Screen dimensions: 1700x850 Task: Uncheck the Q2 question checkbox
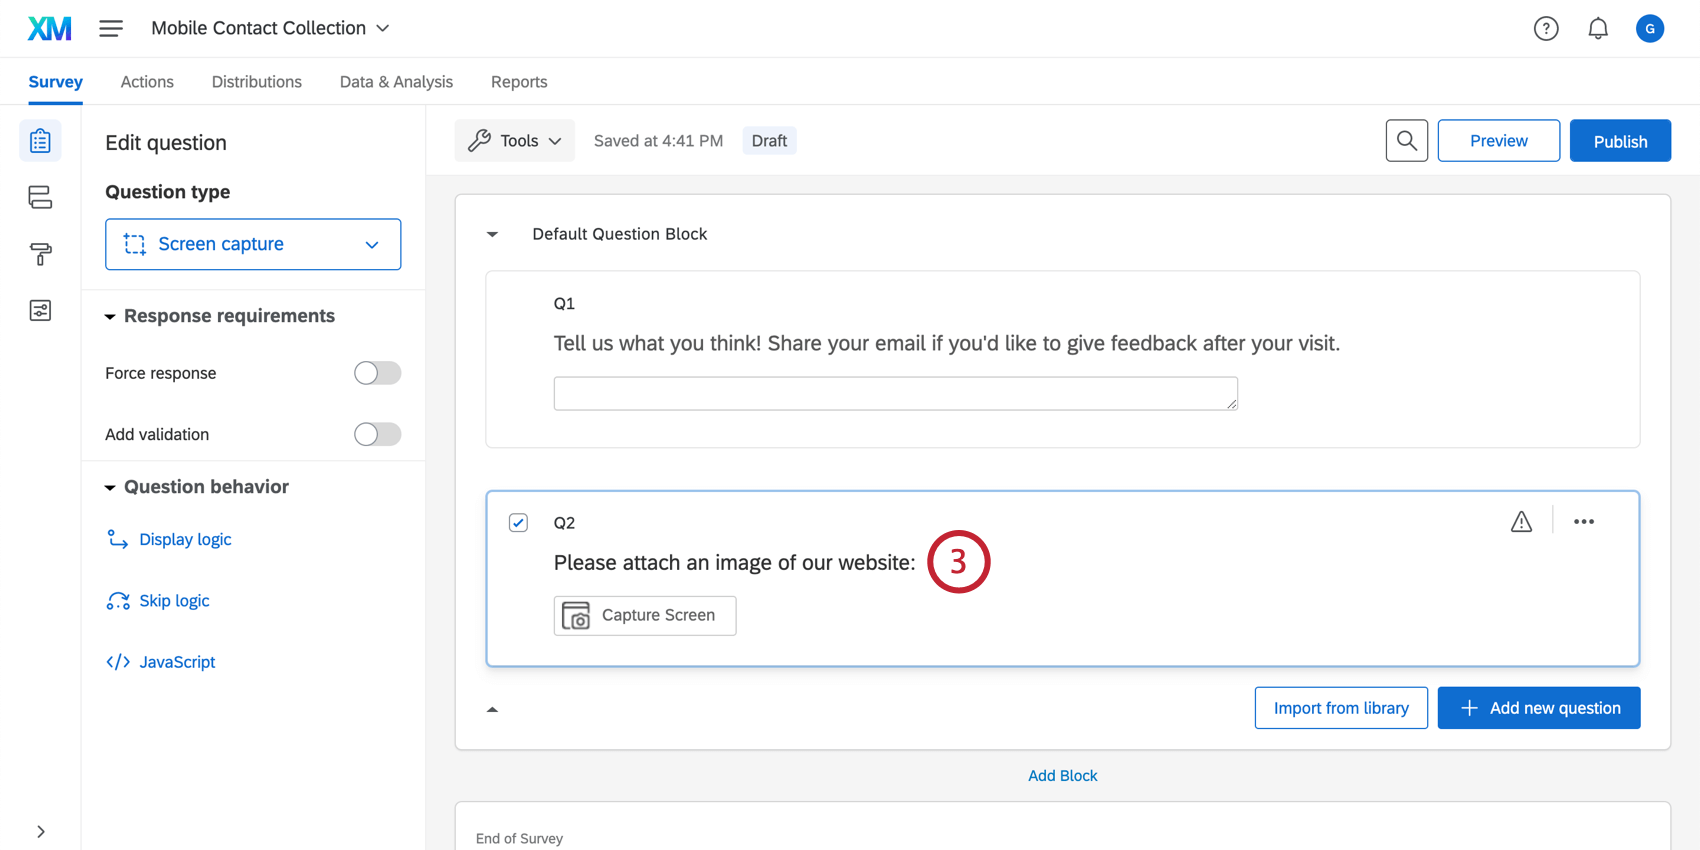pyautogui.click(x=518, y=523)
